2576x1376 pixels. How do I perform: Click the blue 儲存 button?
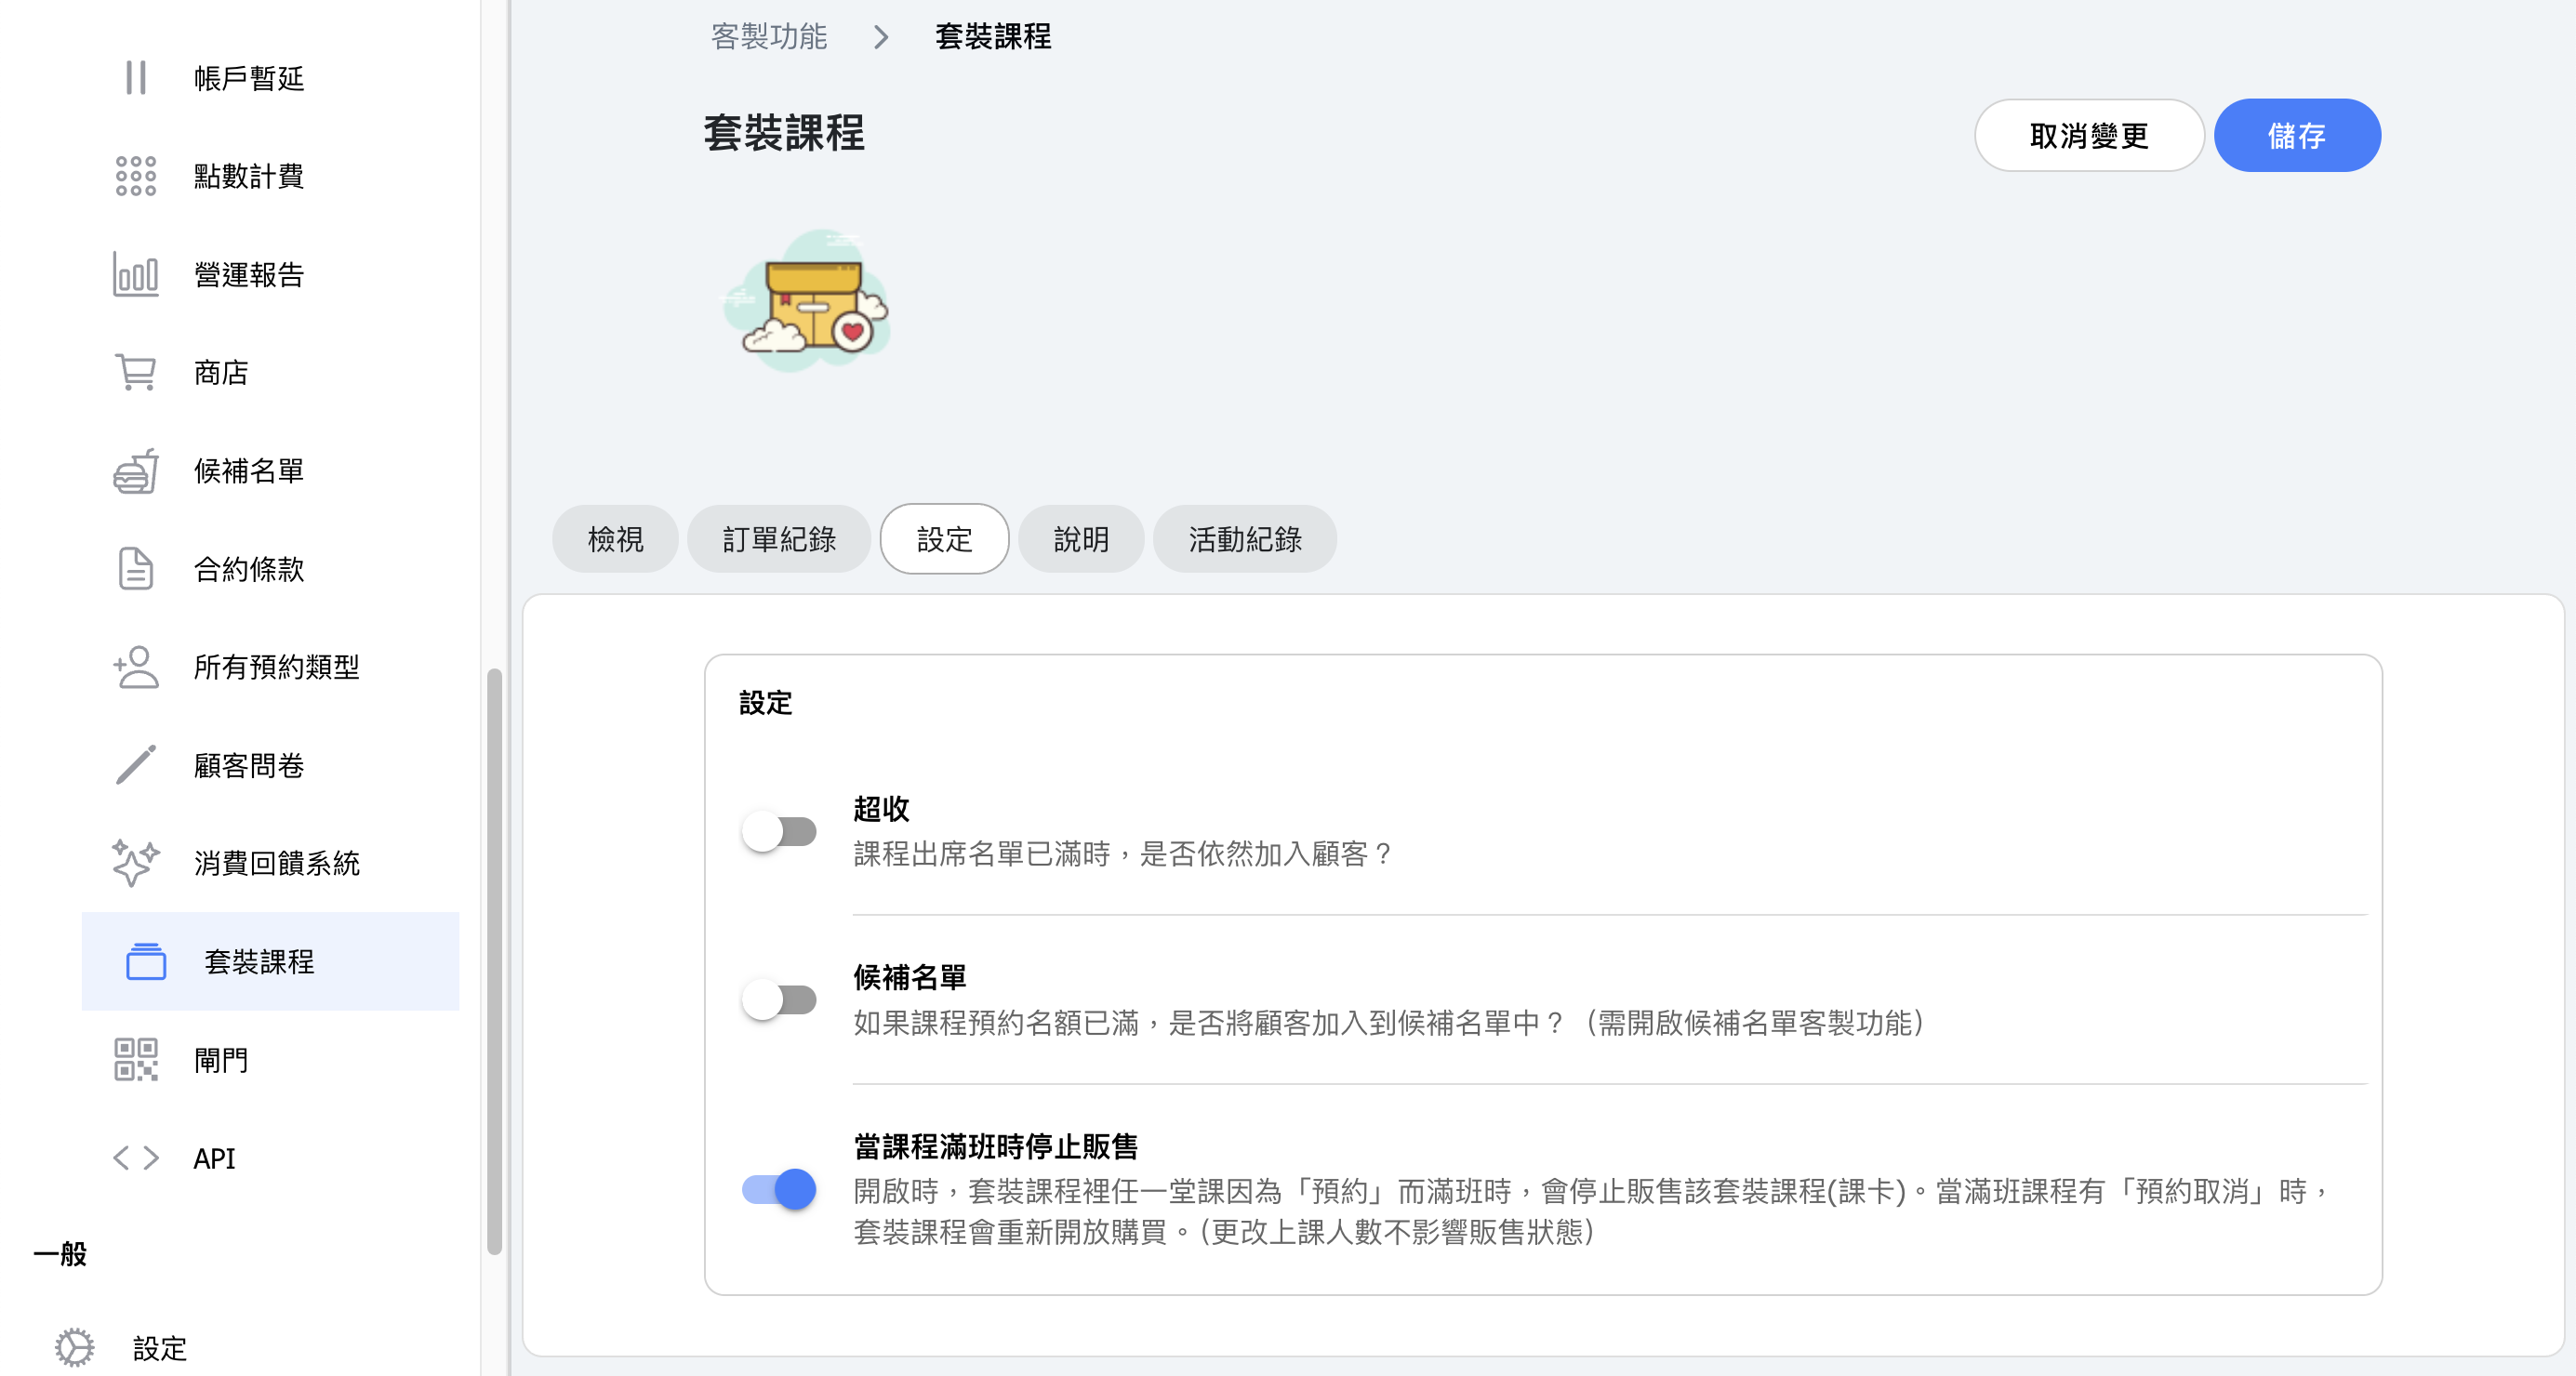2296,136
